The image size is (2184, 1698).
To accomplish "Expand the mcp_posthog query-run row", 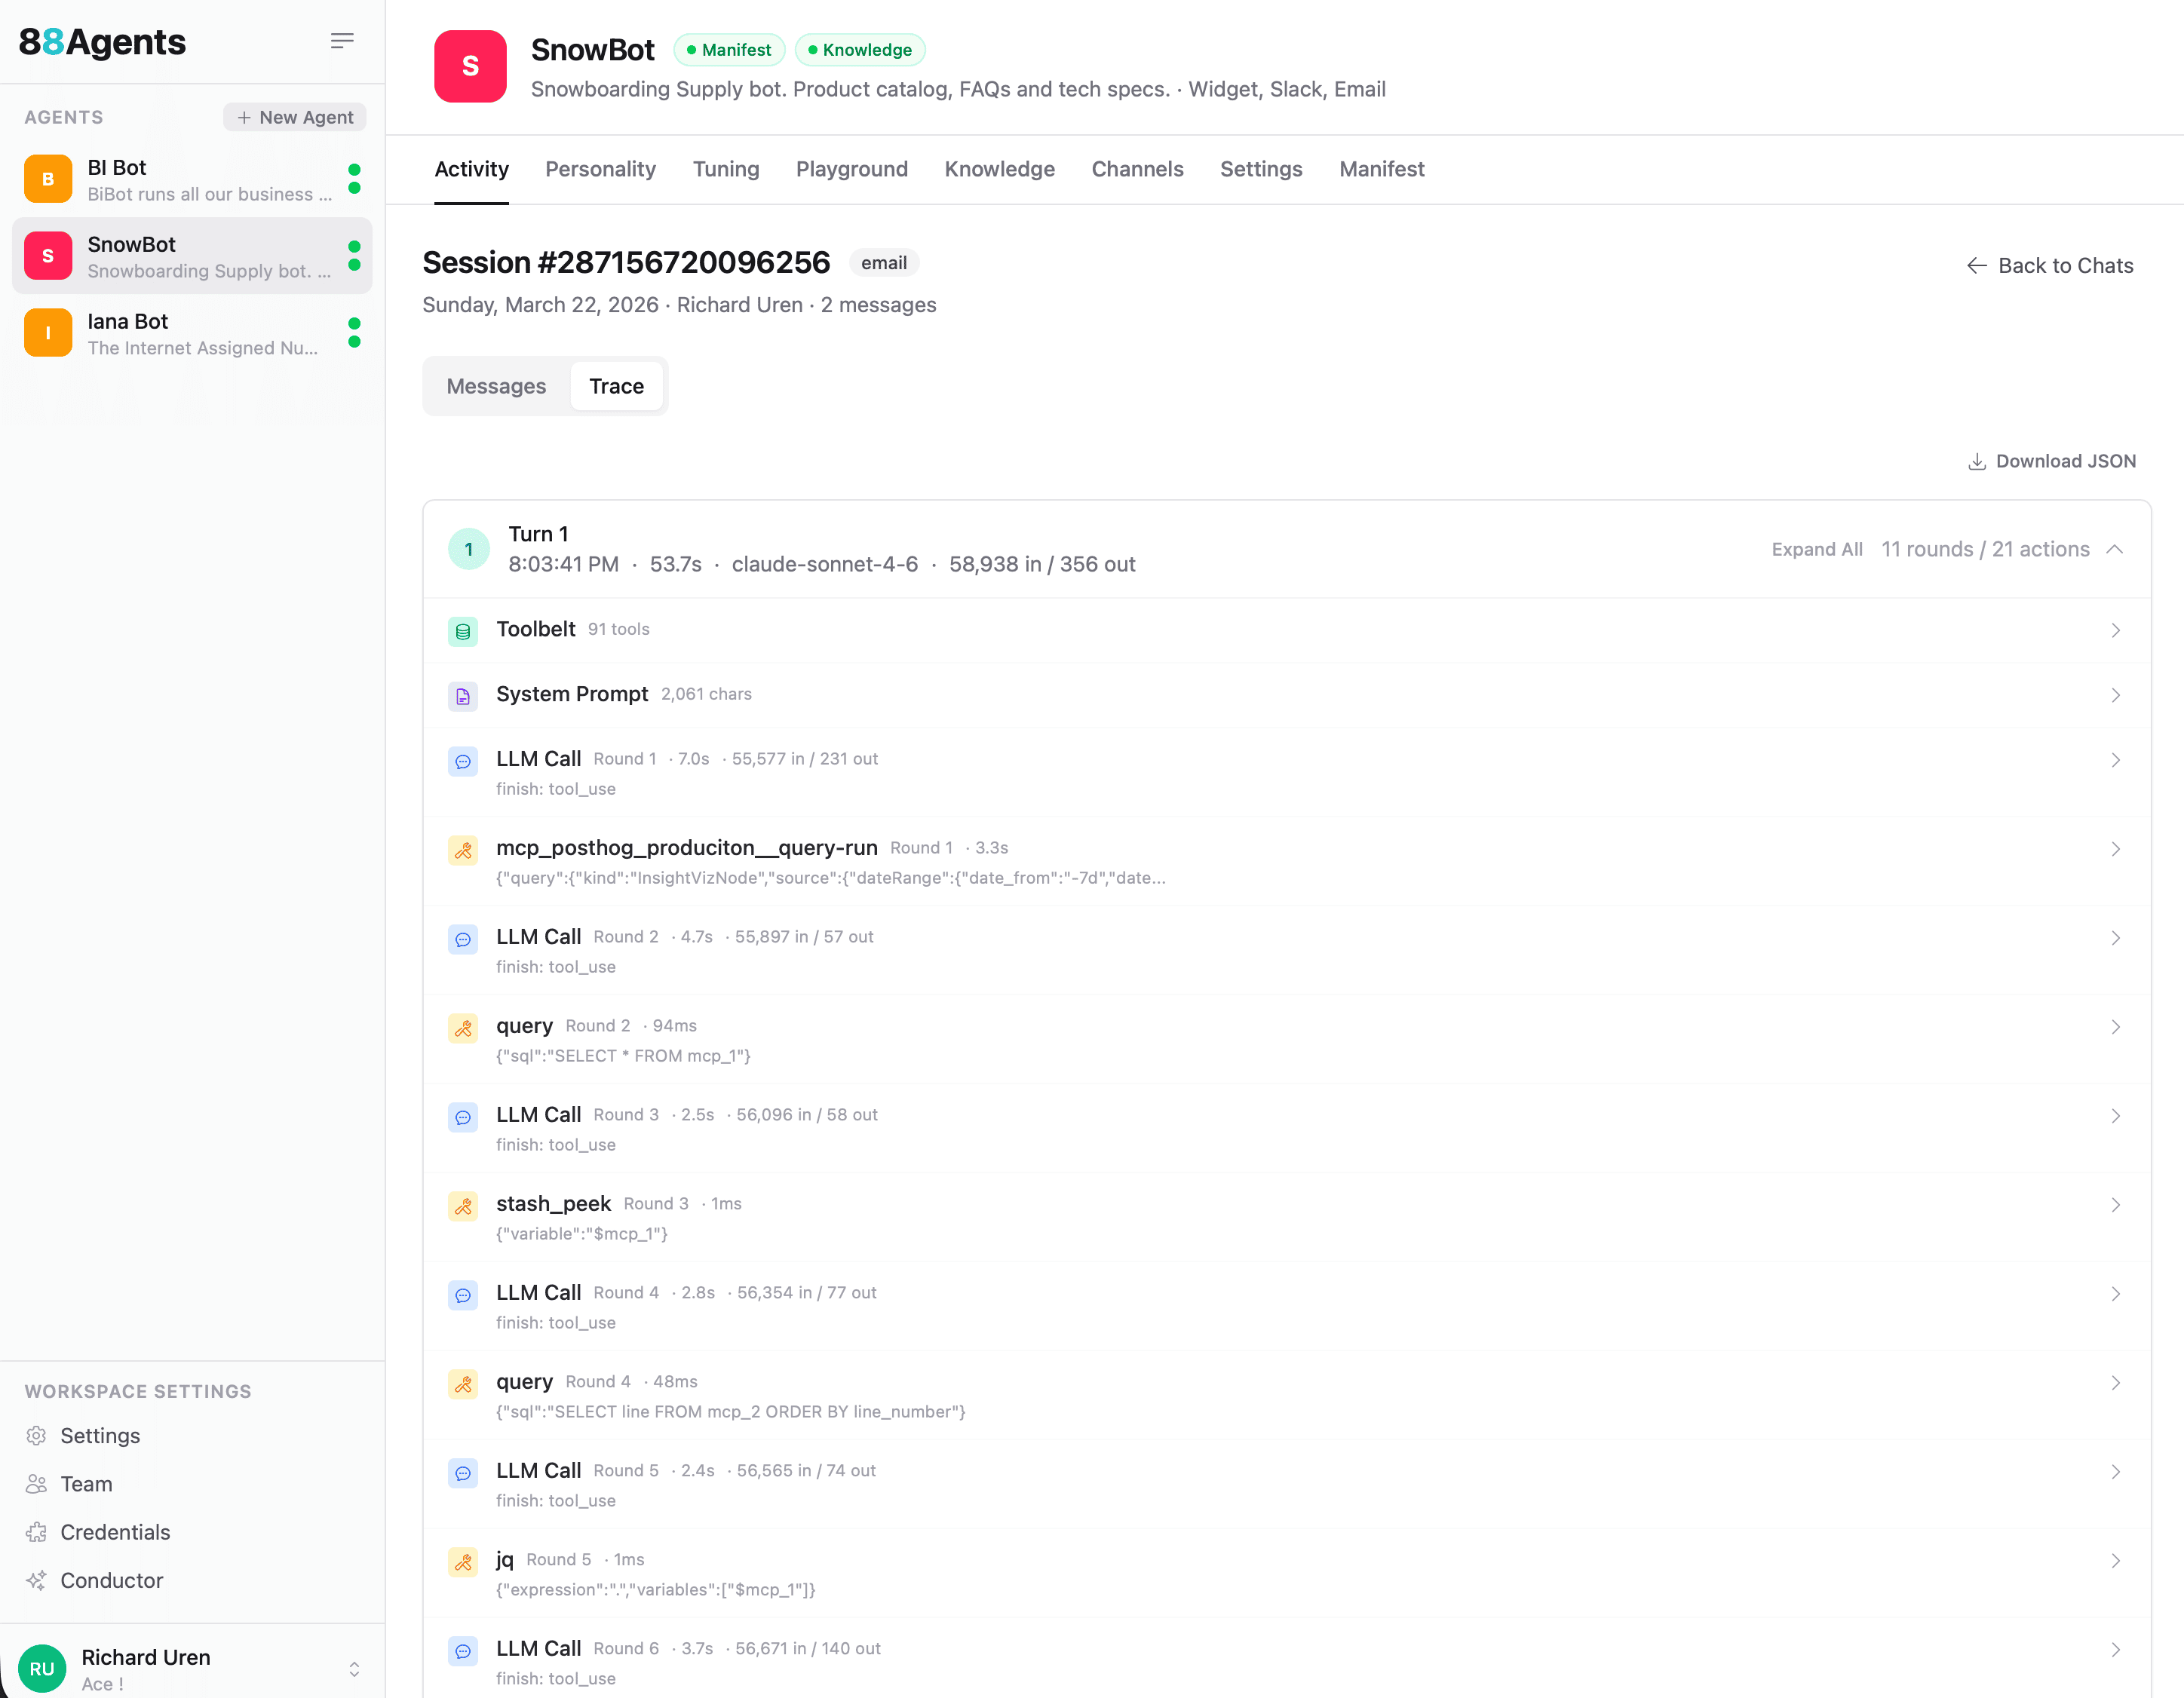I will coord(2115,849).
